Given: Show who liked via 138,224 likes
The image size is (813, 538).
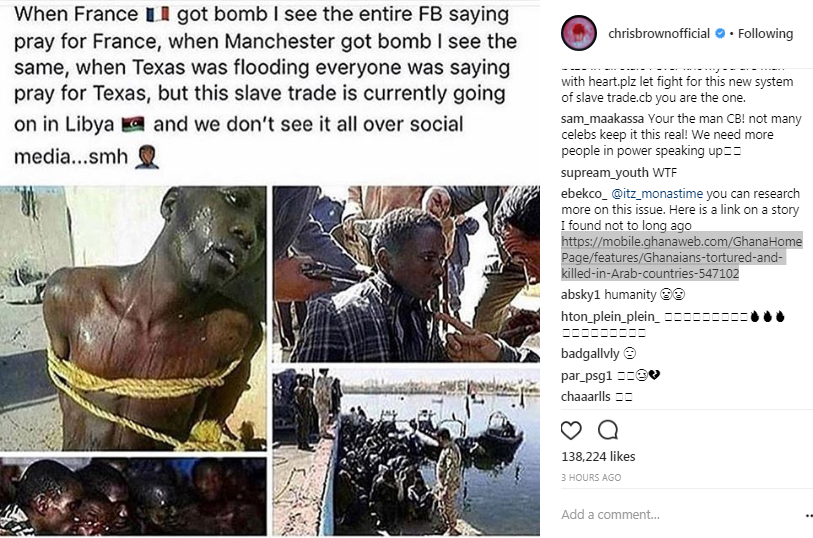Looking at the screenshot, I should click(x=598, y=457).
